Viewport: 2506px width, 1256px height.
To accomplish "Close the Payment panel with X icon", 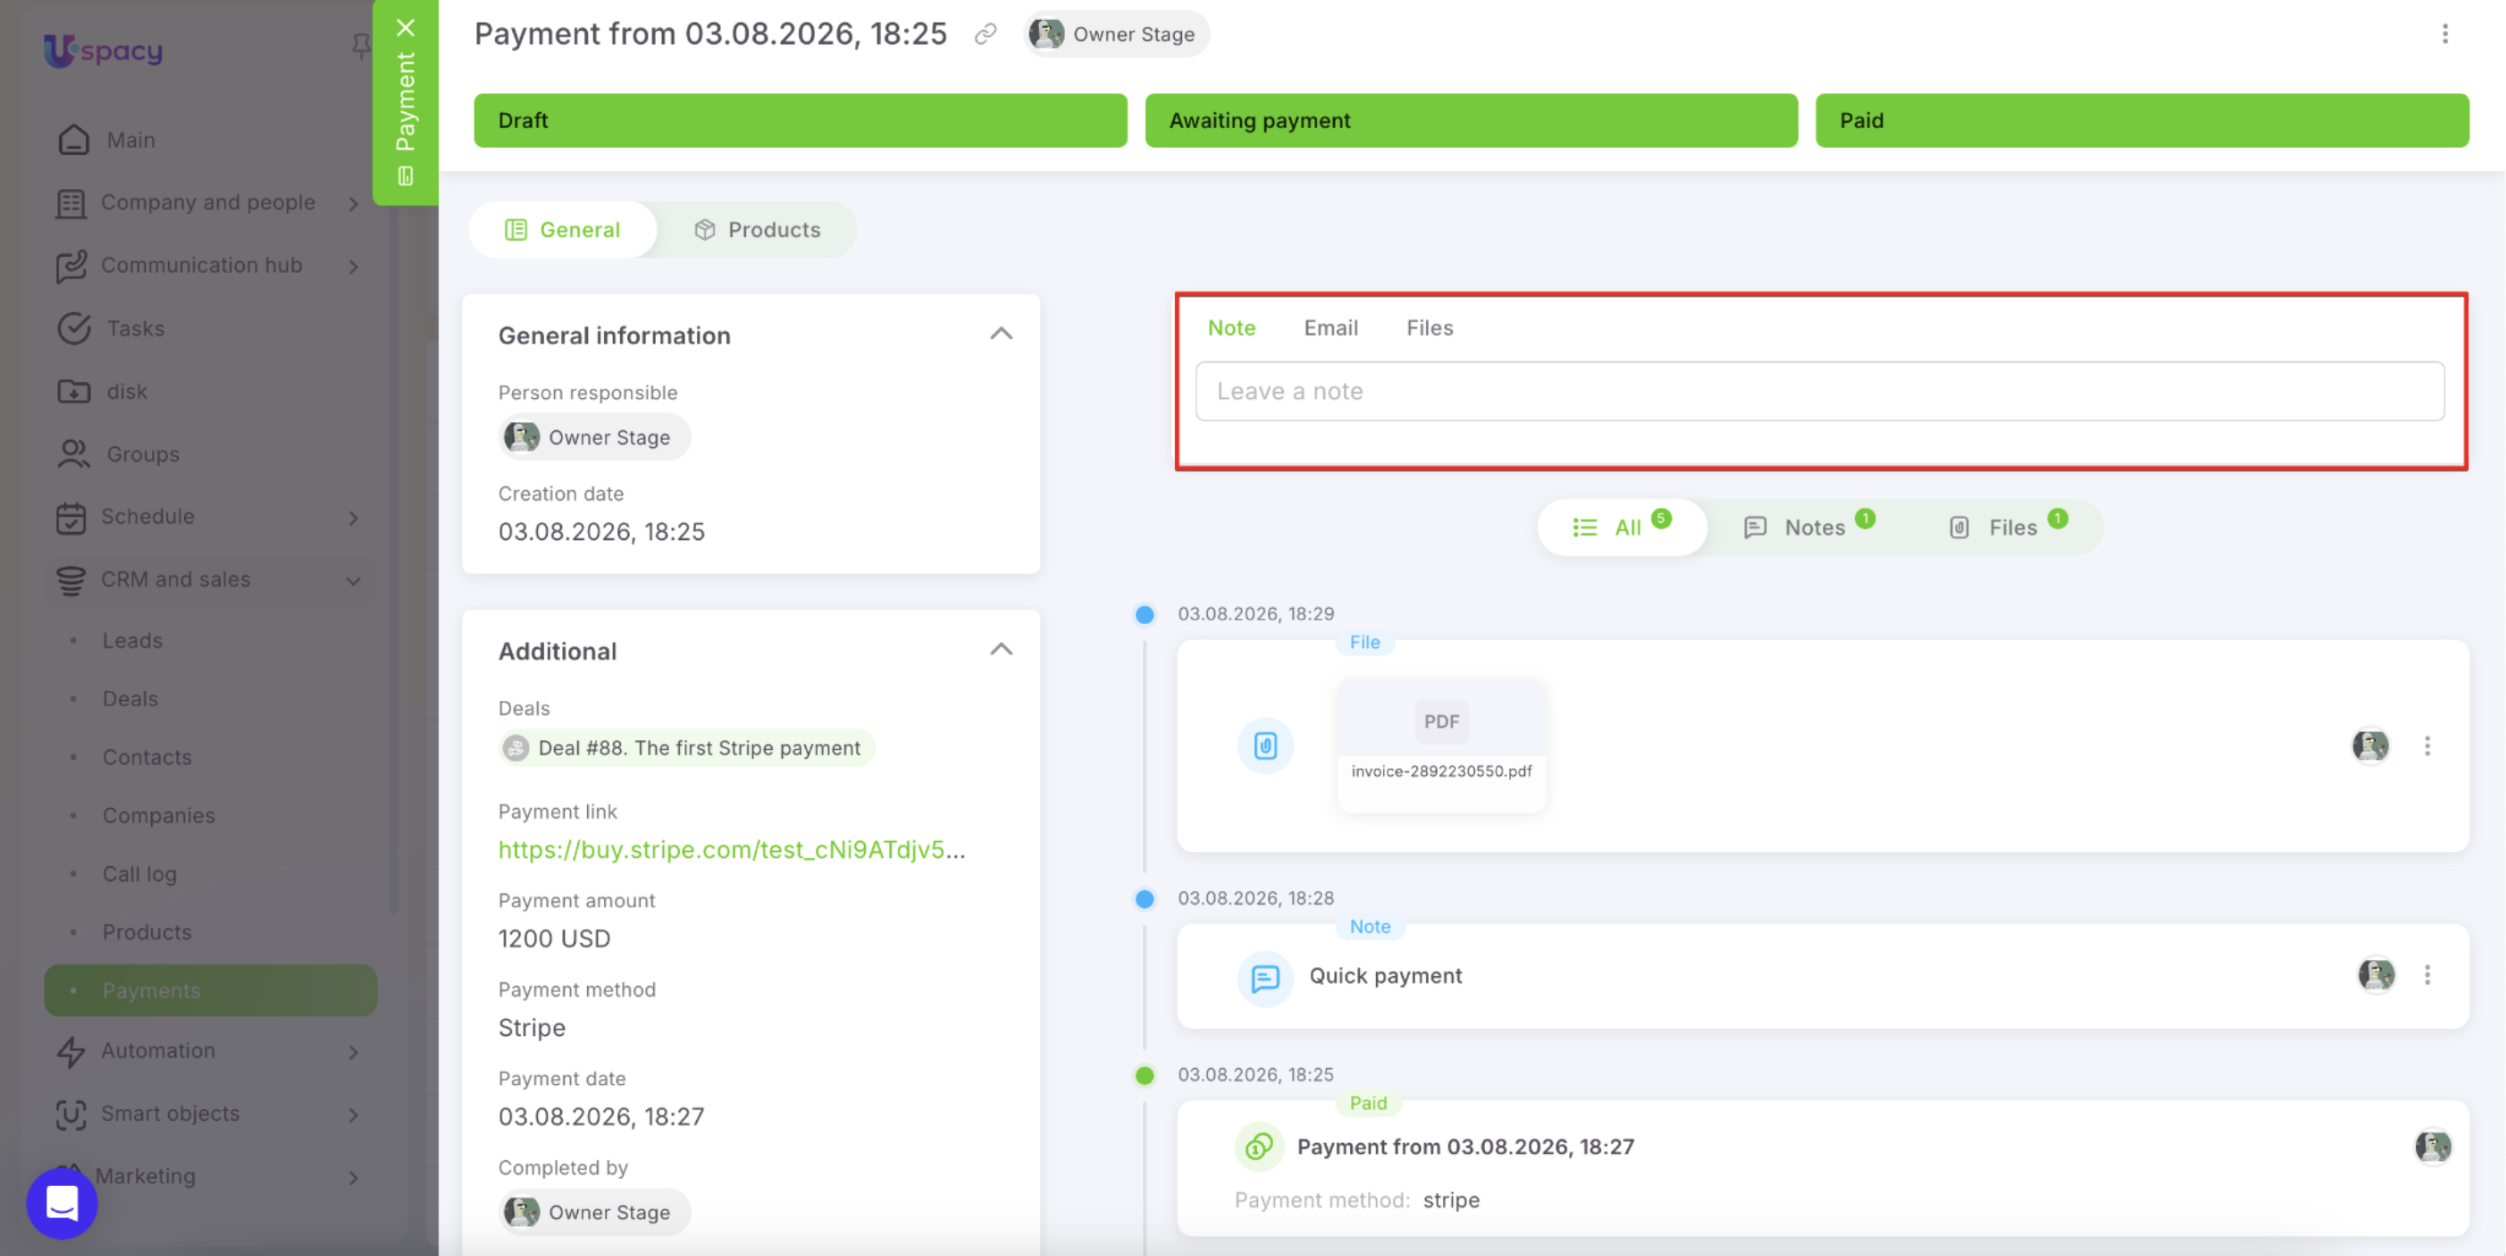I will click(405, 28).
